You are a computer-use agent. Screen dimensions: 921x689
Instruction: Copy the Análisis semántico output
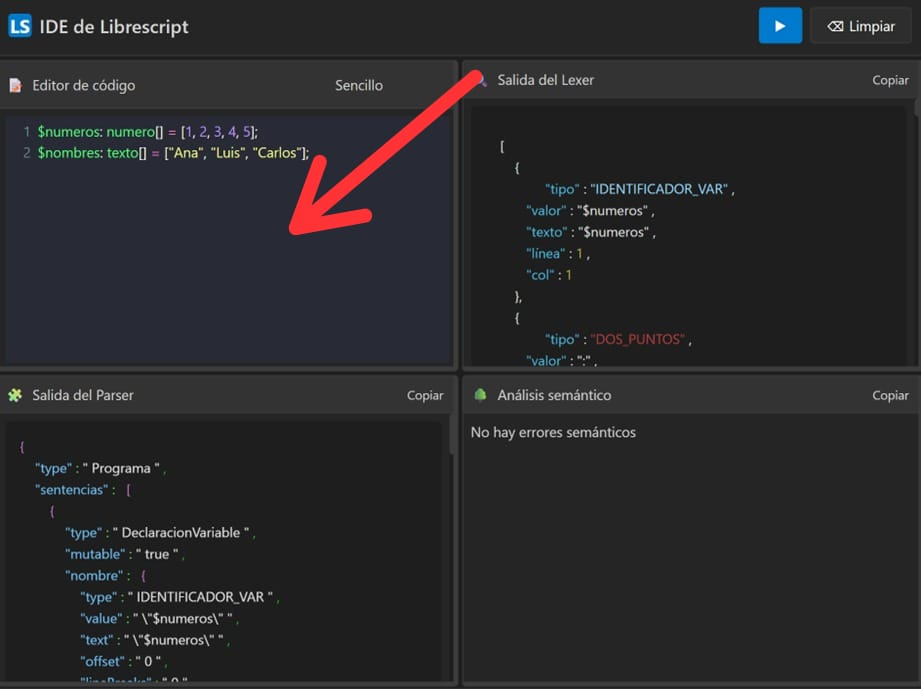point(890,395)
